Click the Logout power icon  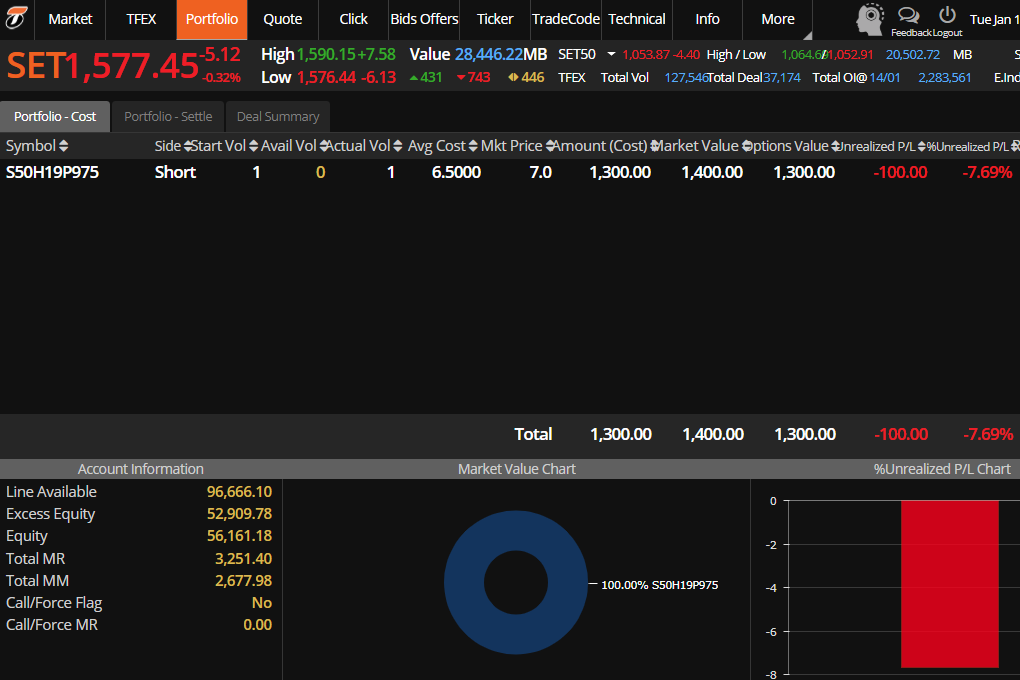pos(947,15)
